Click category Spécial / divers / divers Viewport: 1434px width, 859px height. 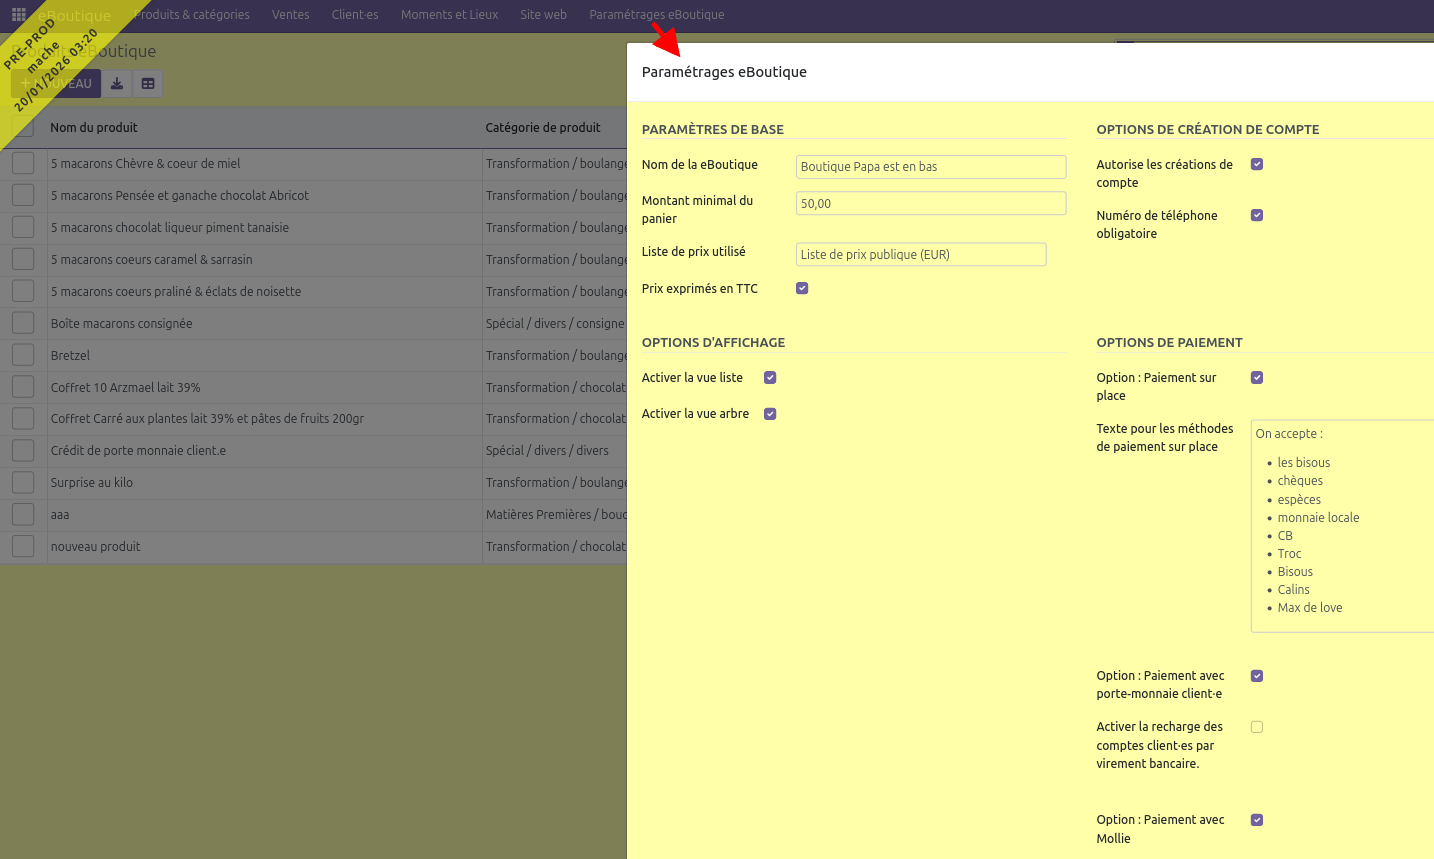coord(547,451)
